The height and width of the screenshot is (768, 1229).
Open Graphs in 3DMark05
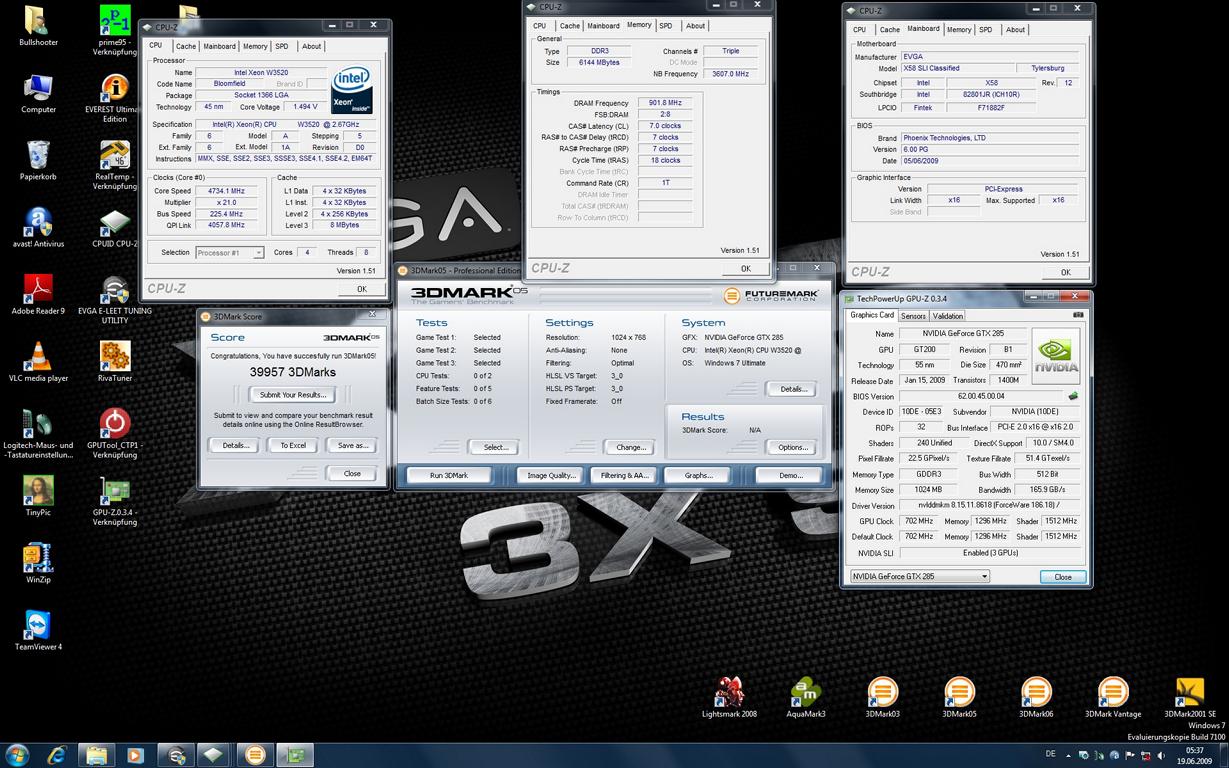pyautogui.click(x=698, y=475)
